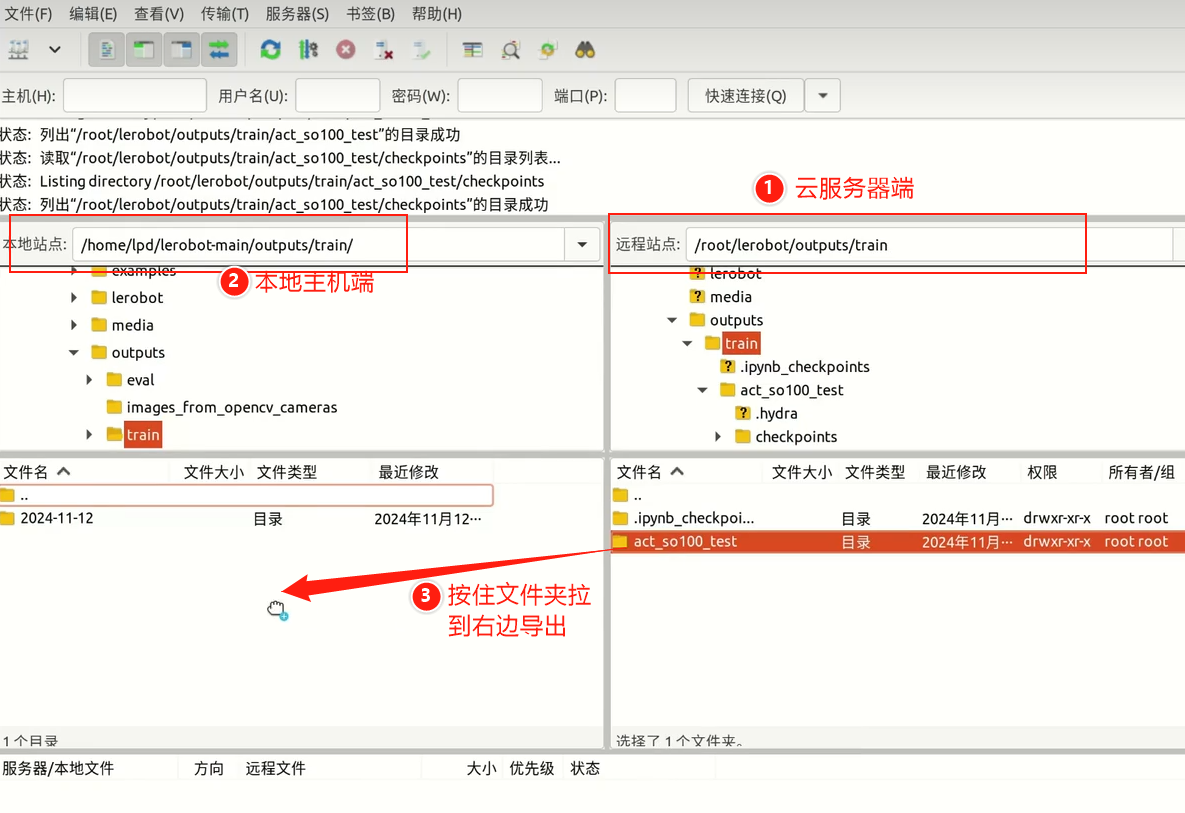Select the remote .hydra tree item

point(776,413)
